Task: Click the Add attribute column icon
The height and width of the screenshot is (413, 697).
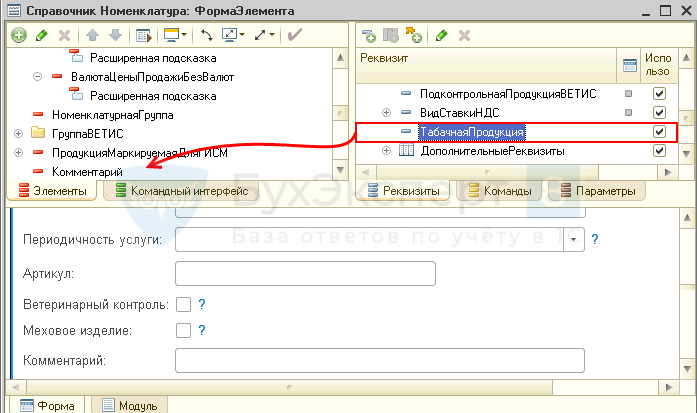Action: [x=391, y=35]
